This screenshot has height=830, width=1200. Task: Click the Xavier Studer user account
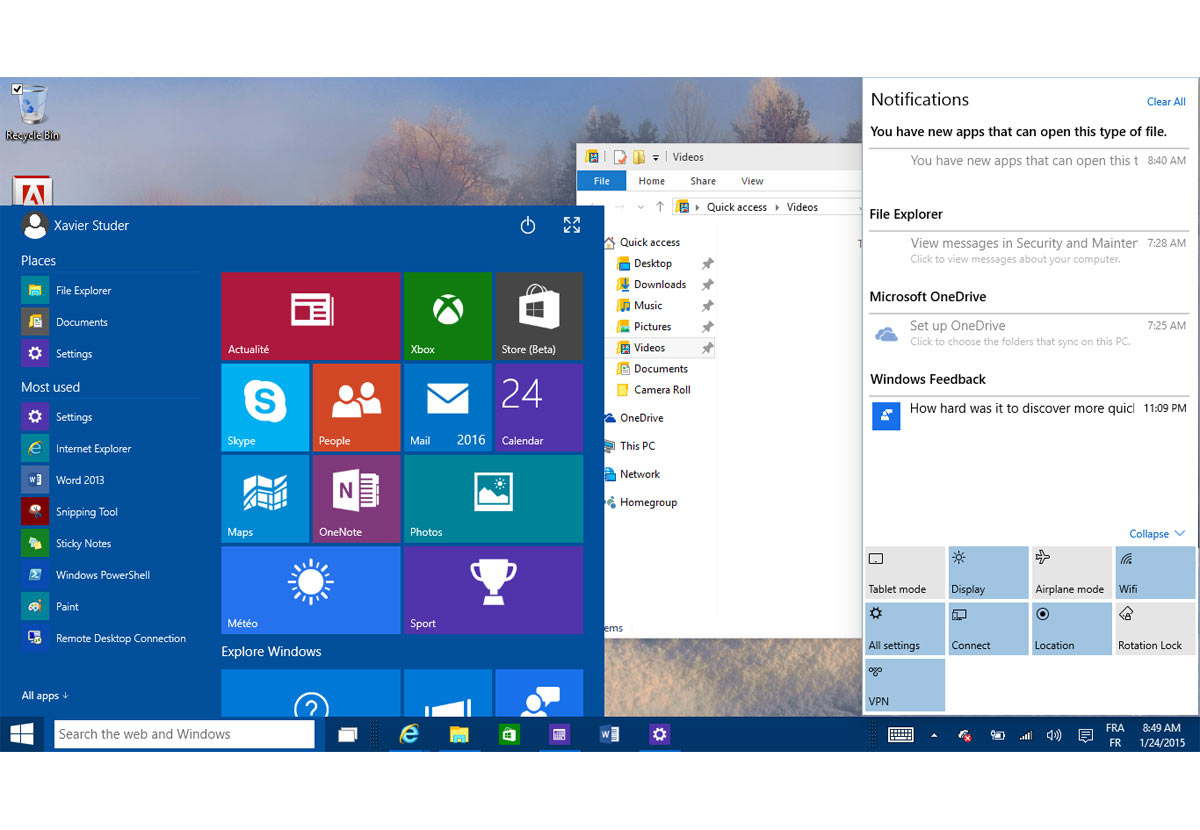coord(76,226)
